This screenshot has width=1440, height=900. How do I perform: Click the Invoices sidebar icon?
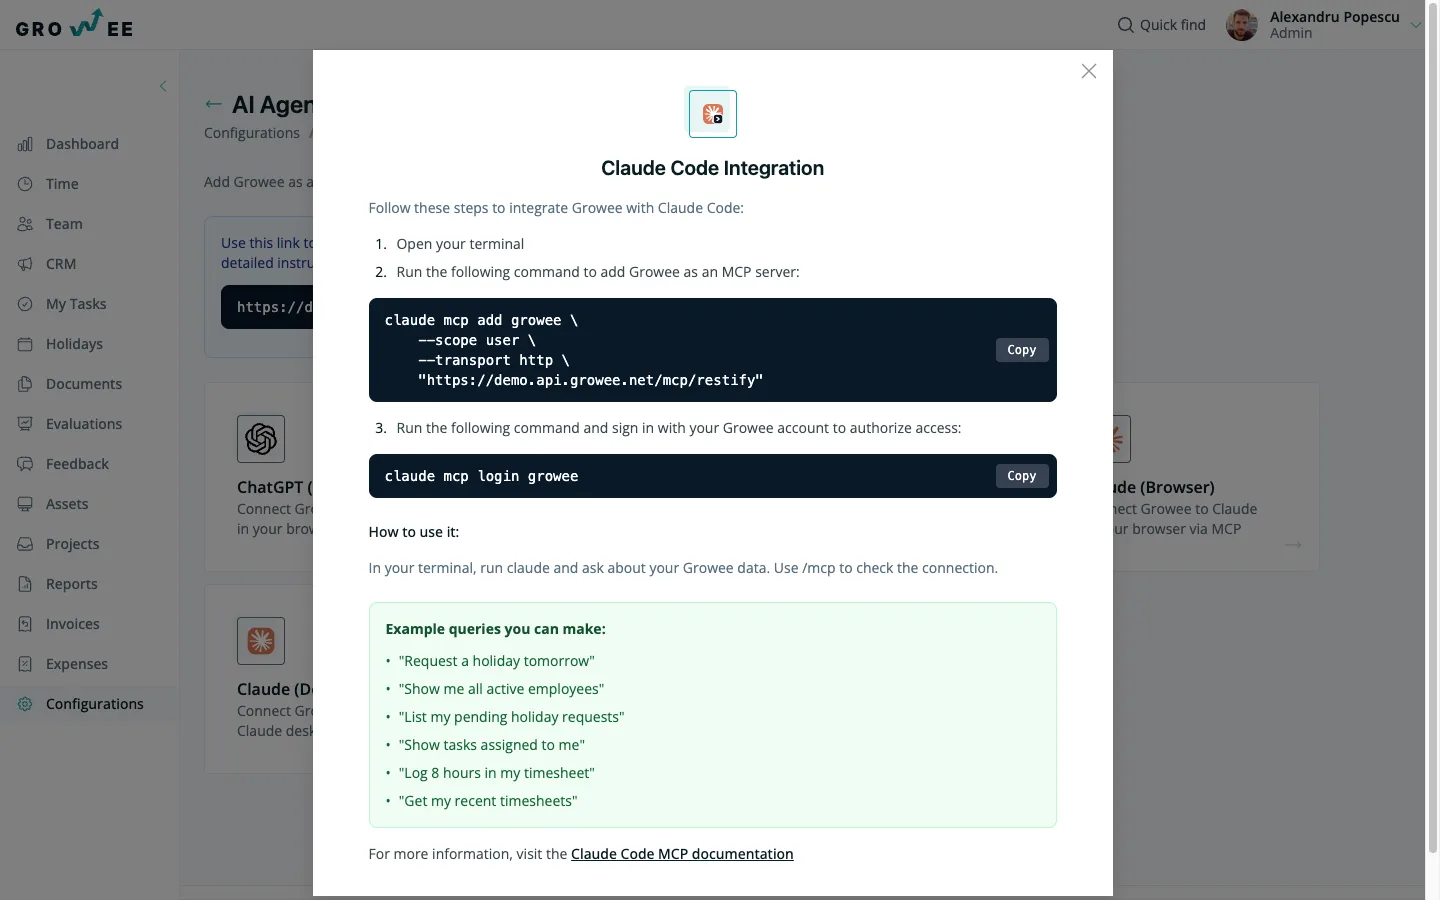coord(25,624)
